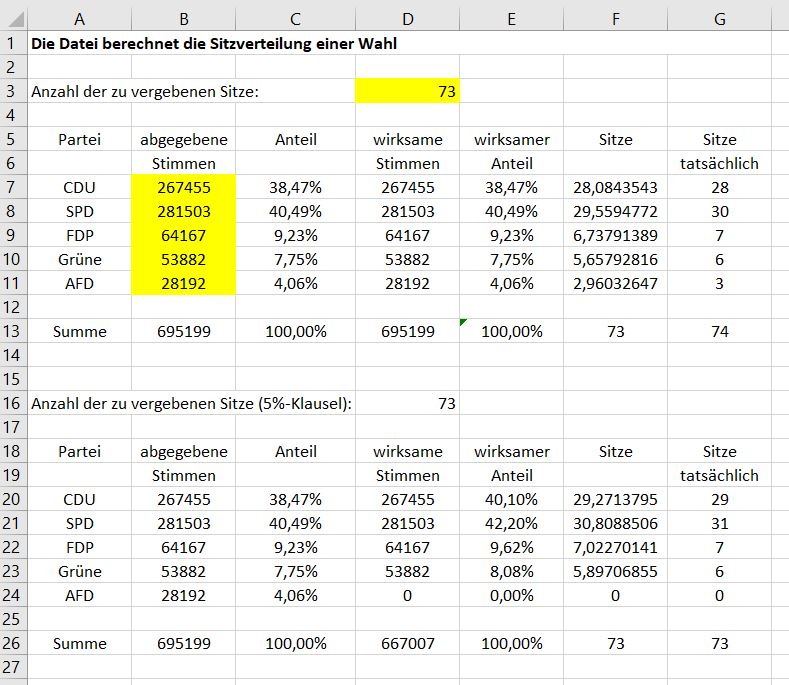The image size is (789, 685).
Task: Click yellow AFD votes cell B11
Action: (183, 284)
